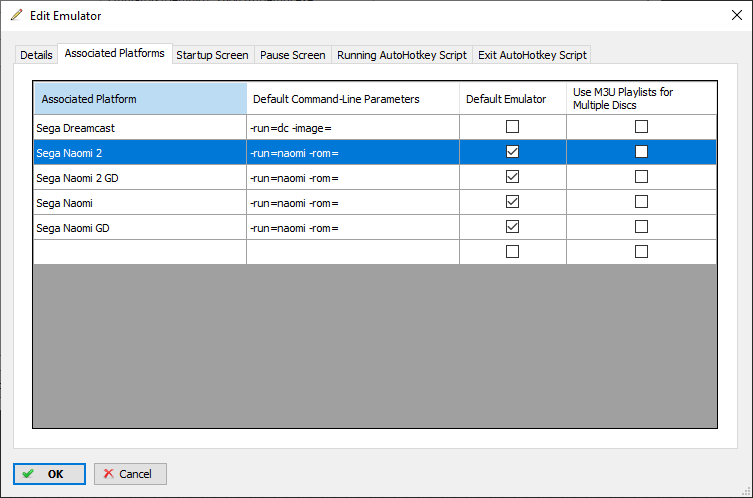The width and height of the screenshot is (753, 498).
Task: Enable M3U Playlists for Sega Naomi GD
Action: point(641,227)
